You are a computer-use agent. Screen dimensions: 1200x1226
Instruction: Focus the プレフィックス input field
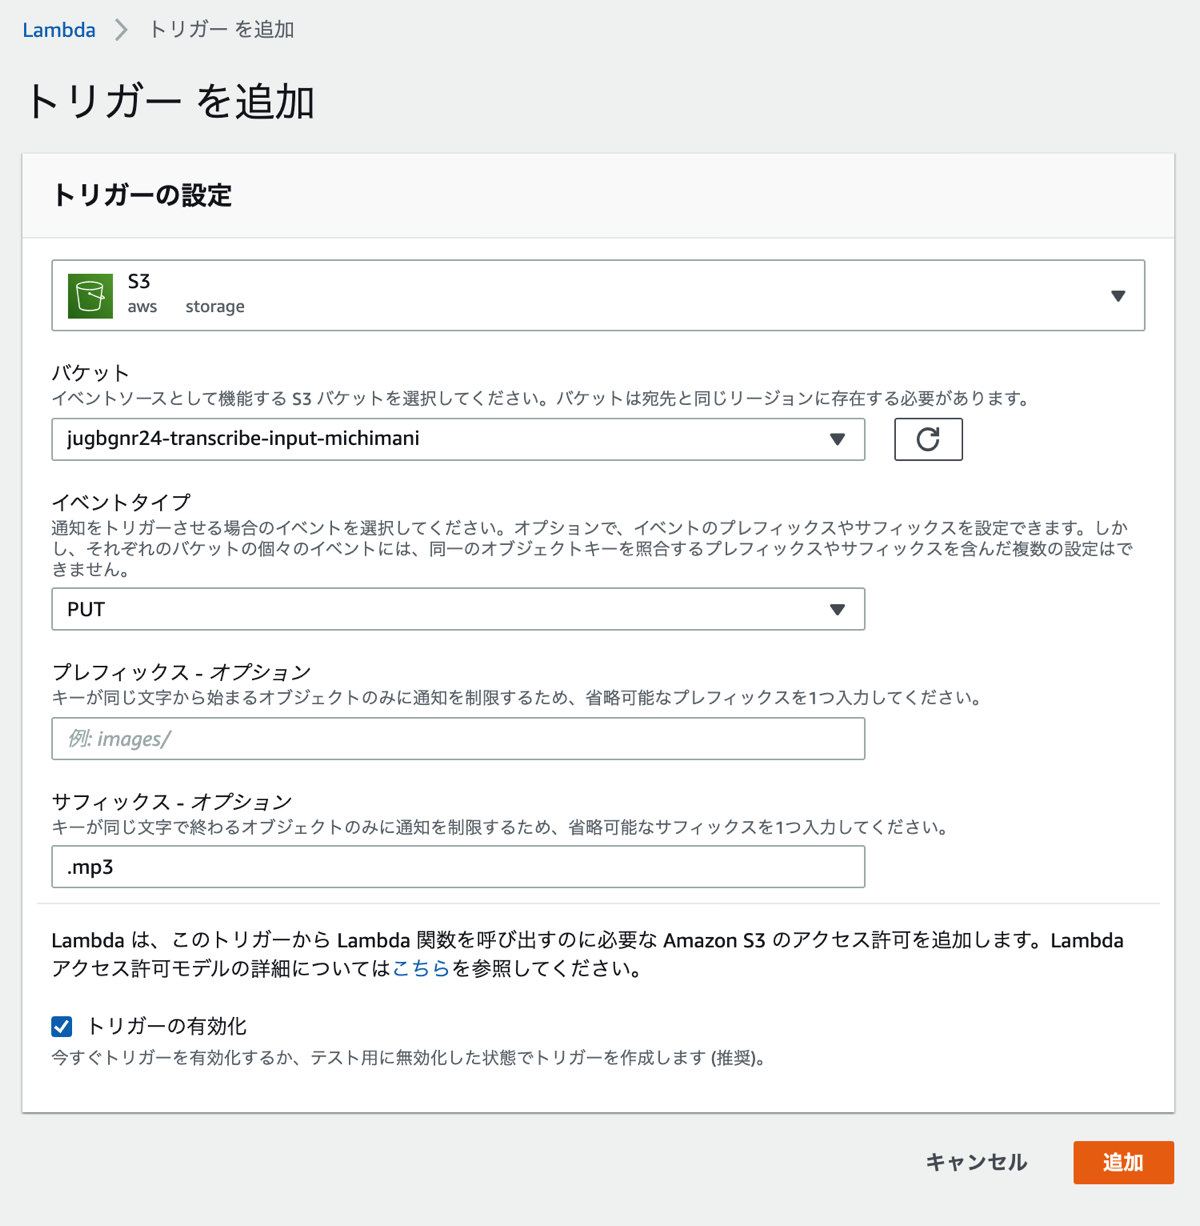458,739
